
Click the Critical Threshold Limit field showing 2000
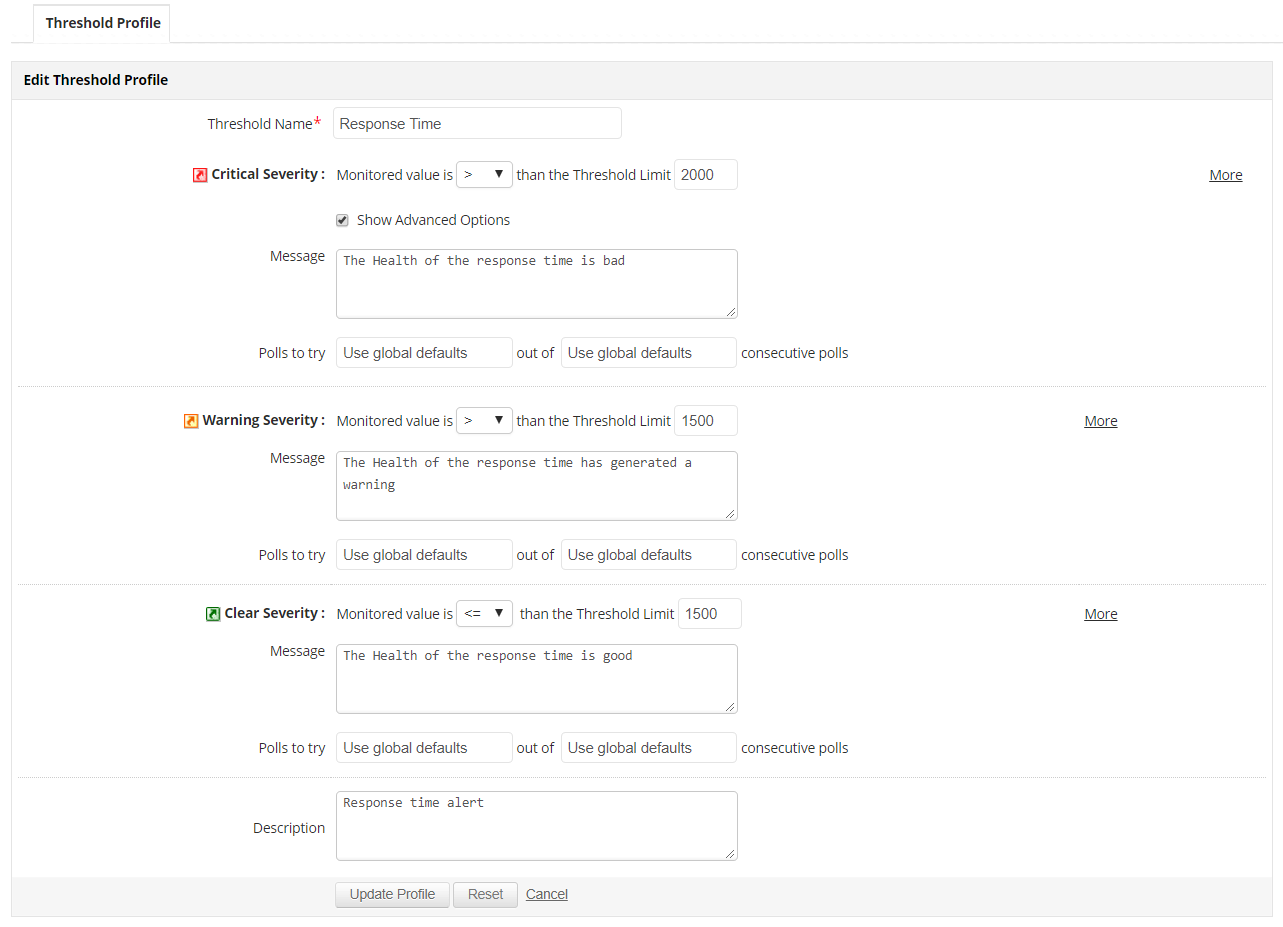(706, 175)
